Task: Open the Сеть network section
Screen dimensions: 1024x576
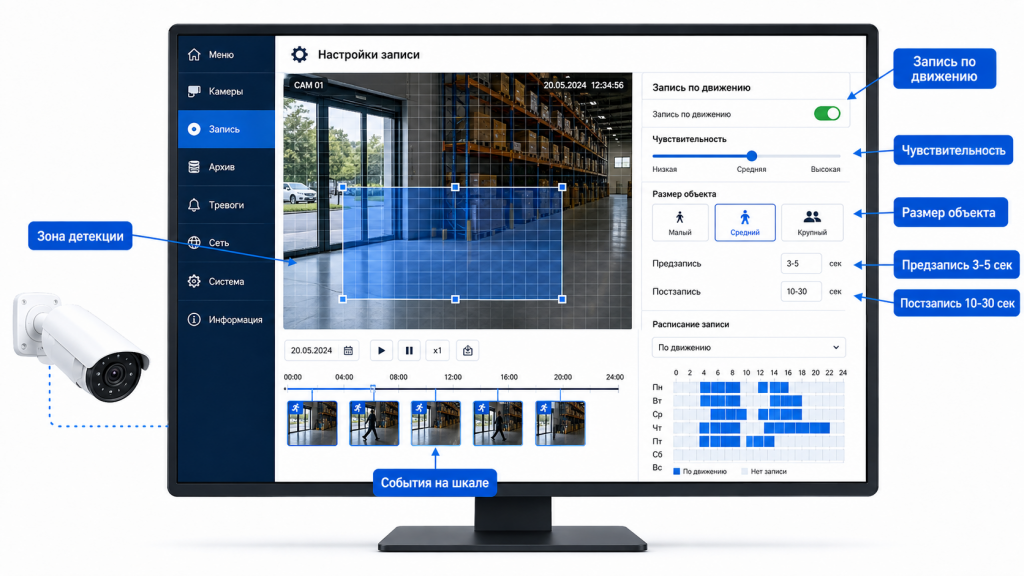Action: coord(226,243)
